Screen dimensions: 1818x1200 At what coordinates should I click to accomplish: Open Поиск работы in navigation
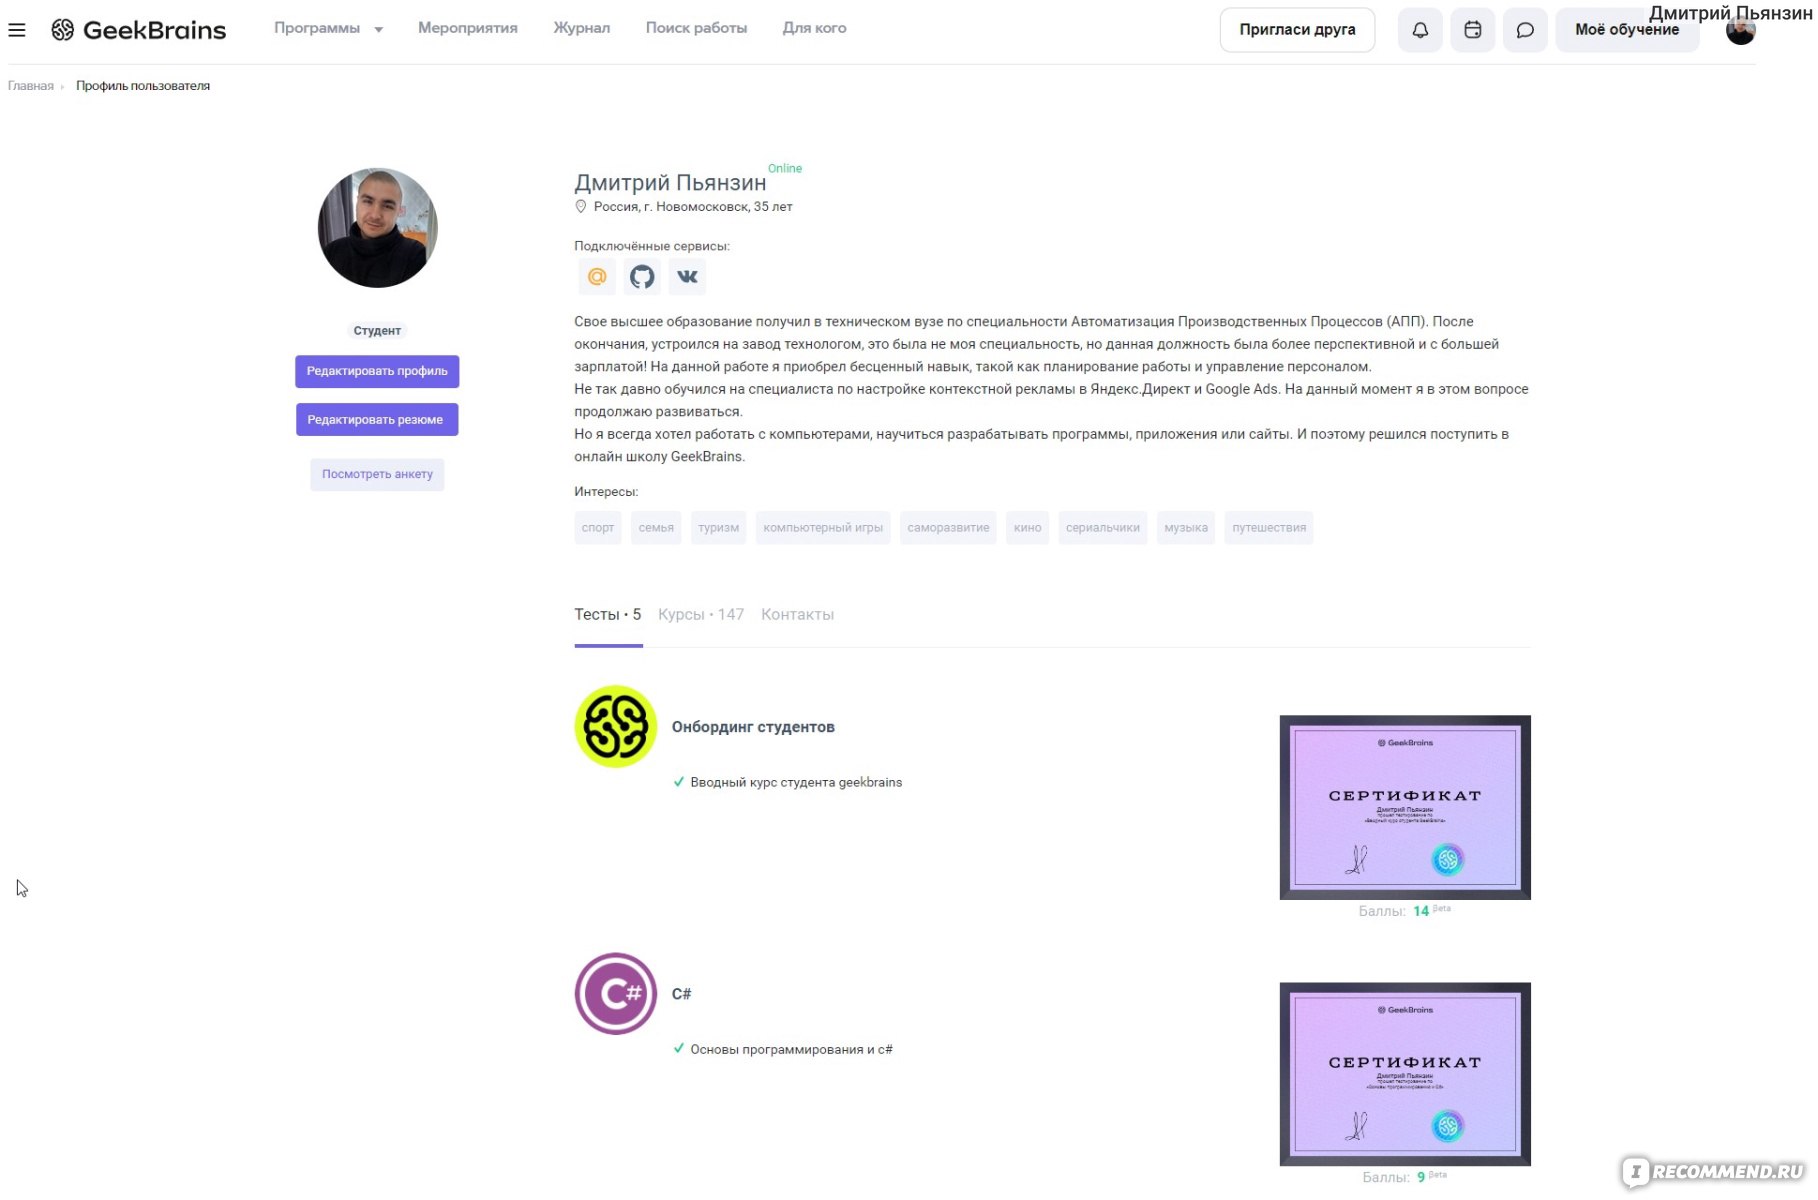697,29
